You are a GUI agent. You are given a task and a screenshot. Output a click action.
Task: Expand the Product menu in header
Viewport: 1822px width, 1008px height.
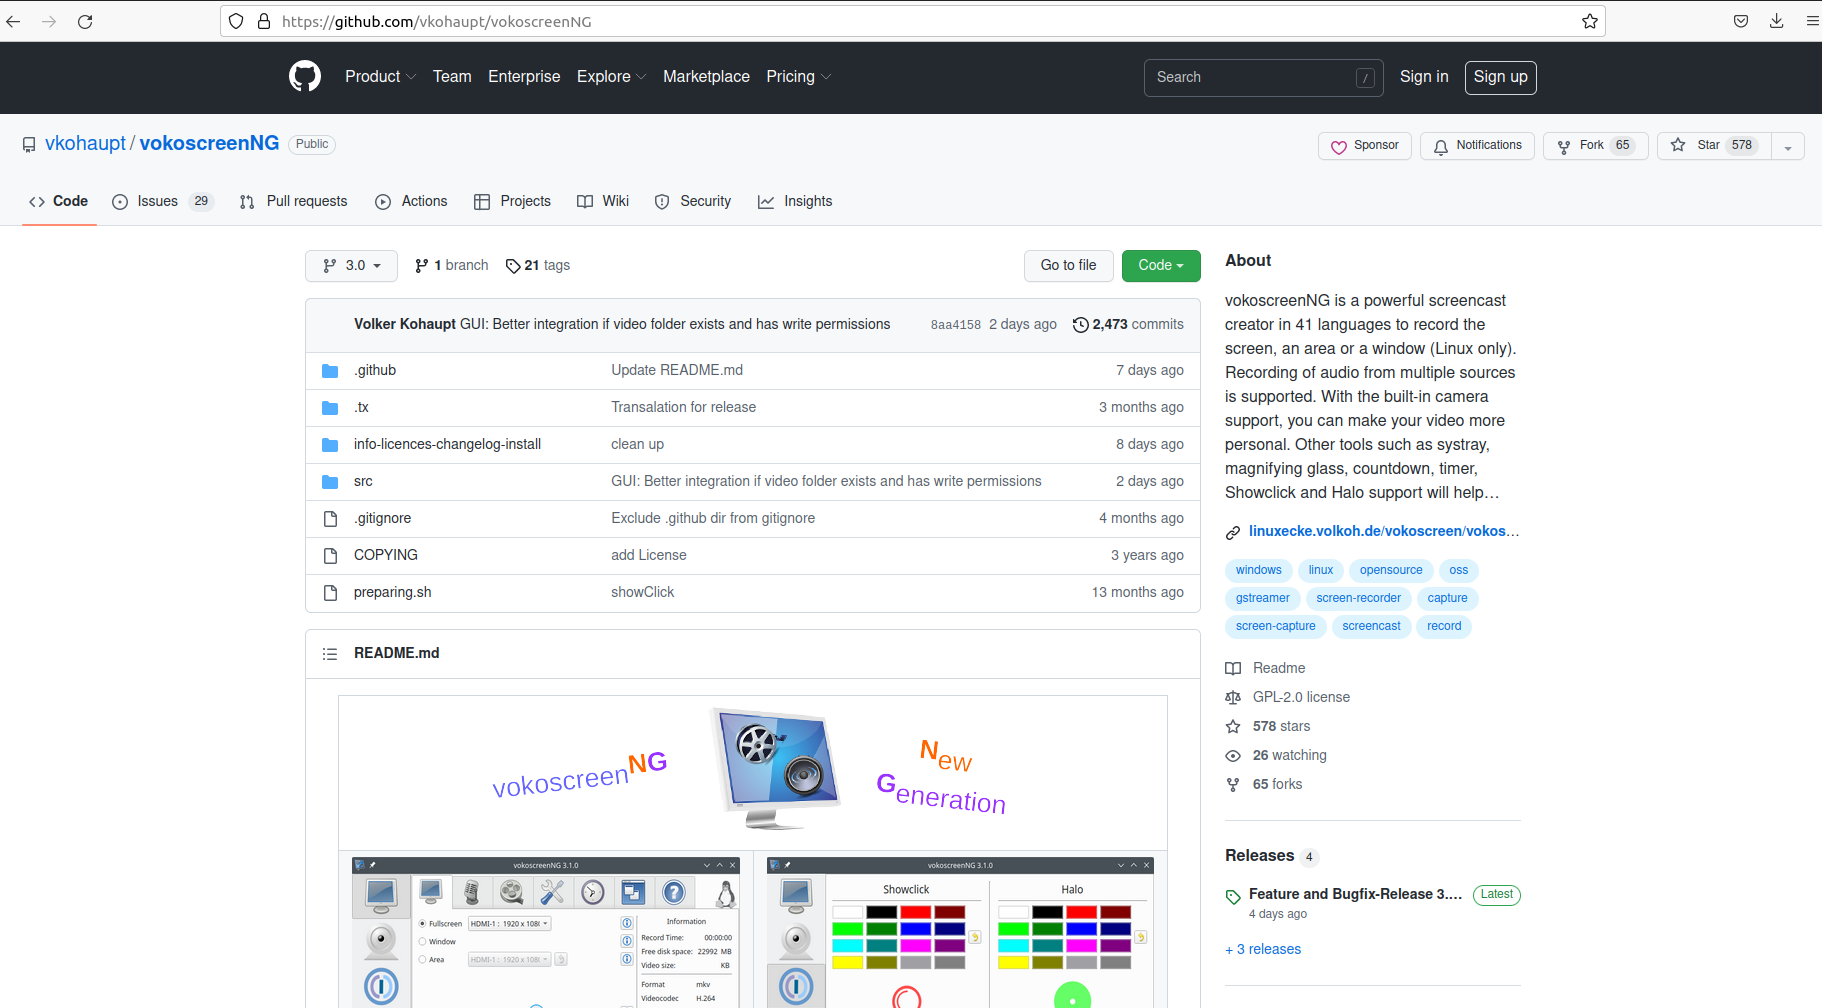[x=380, y=76]
